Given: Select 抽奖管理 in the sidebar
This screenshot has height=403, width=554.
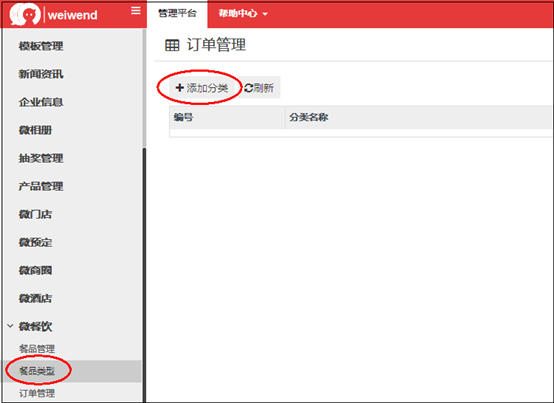Looking at the screenshot, I should (x=41, y=158).
